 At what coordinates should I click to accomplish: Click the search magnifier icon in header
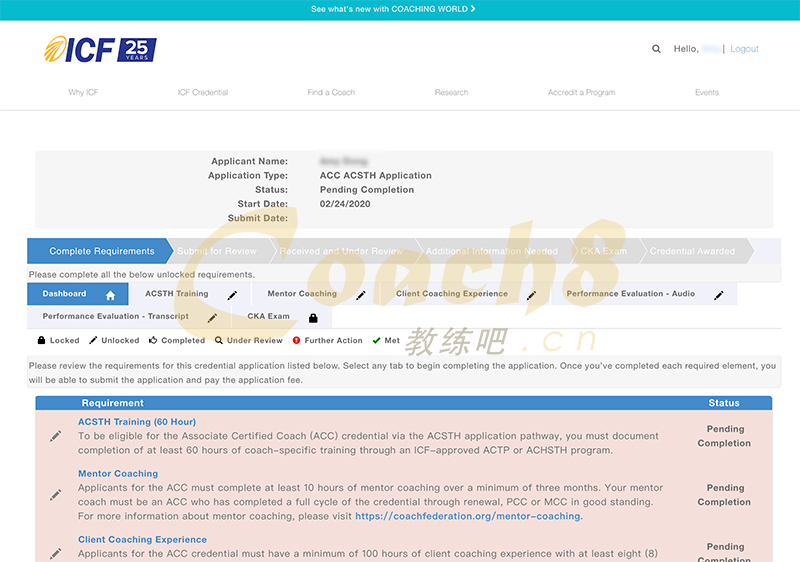656,49
